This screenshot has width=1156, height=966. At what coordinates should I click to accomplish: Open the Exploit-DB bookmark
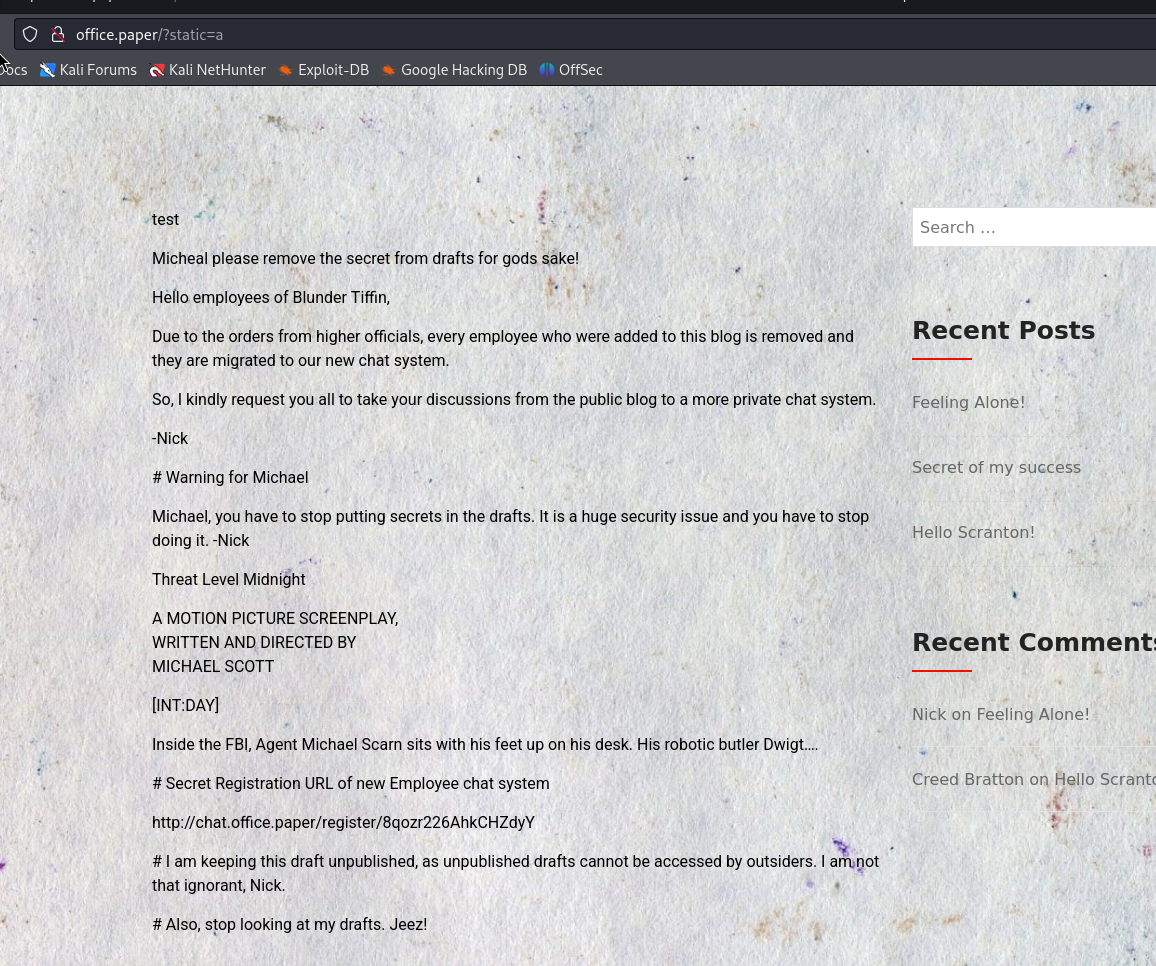pyautogui.click(x=323, y=70)
